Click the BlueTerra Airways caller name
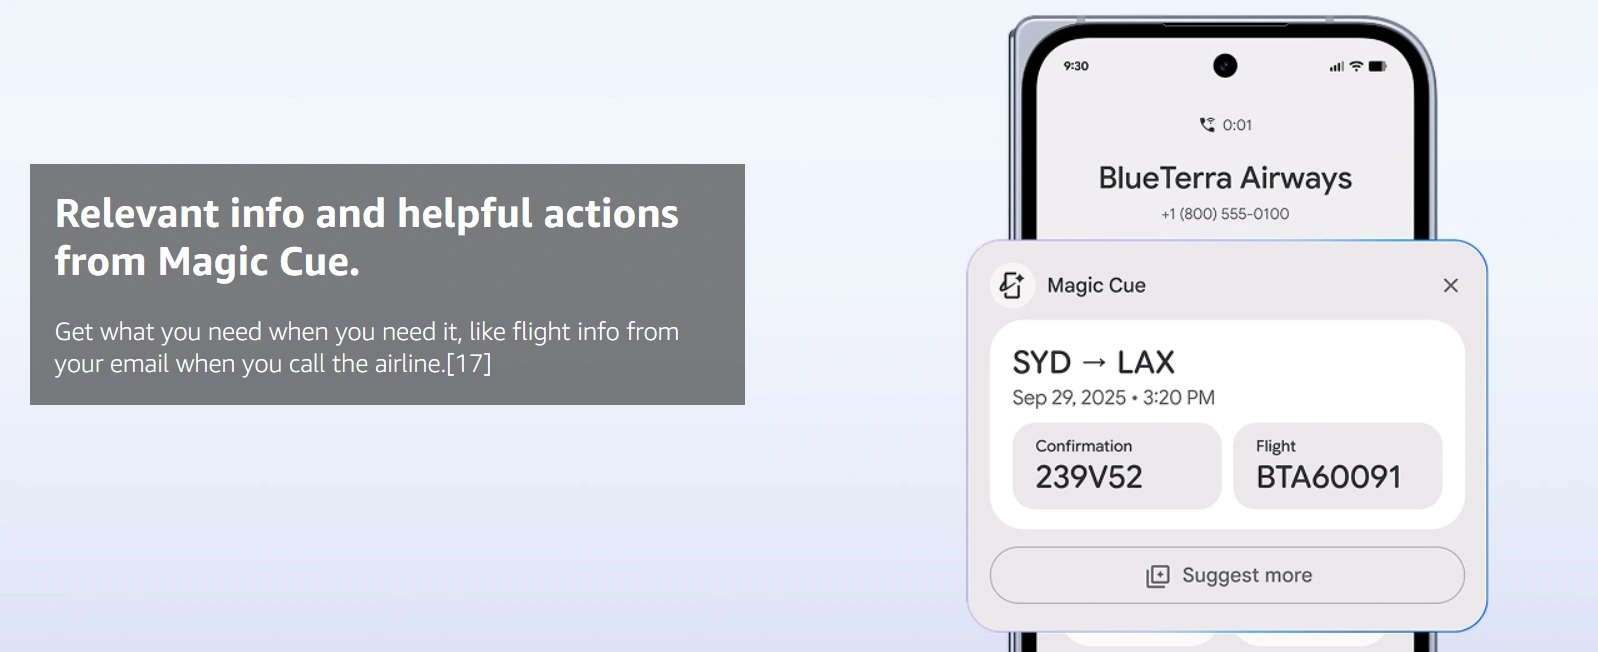 coord(1225,178)
